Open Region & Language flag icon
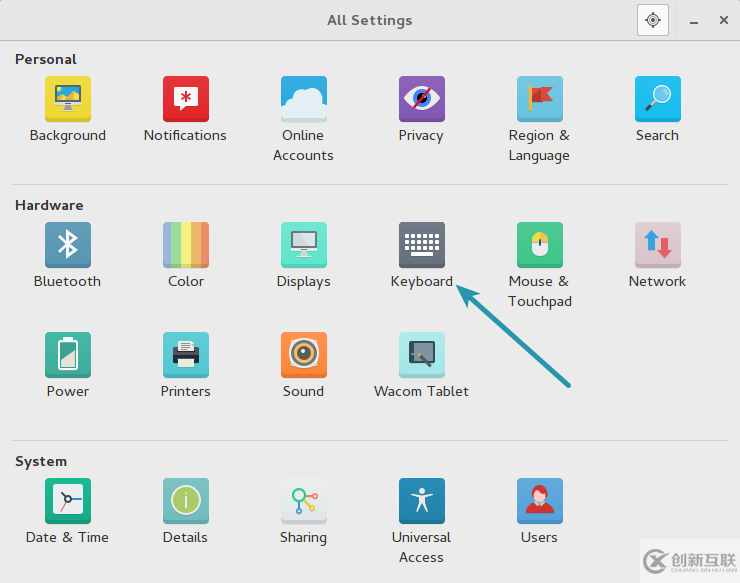740x583 pixels. (540, 99)
